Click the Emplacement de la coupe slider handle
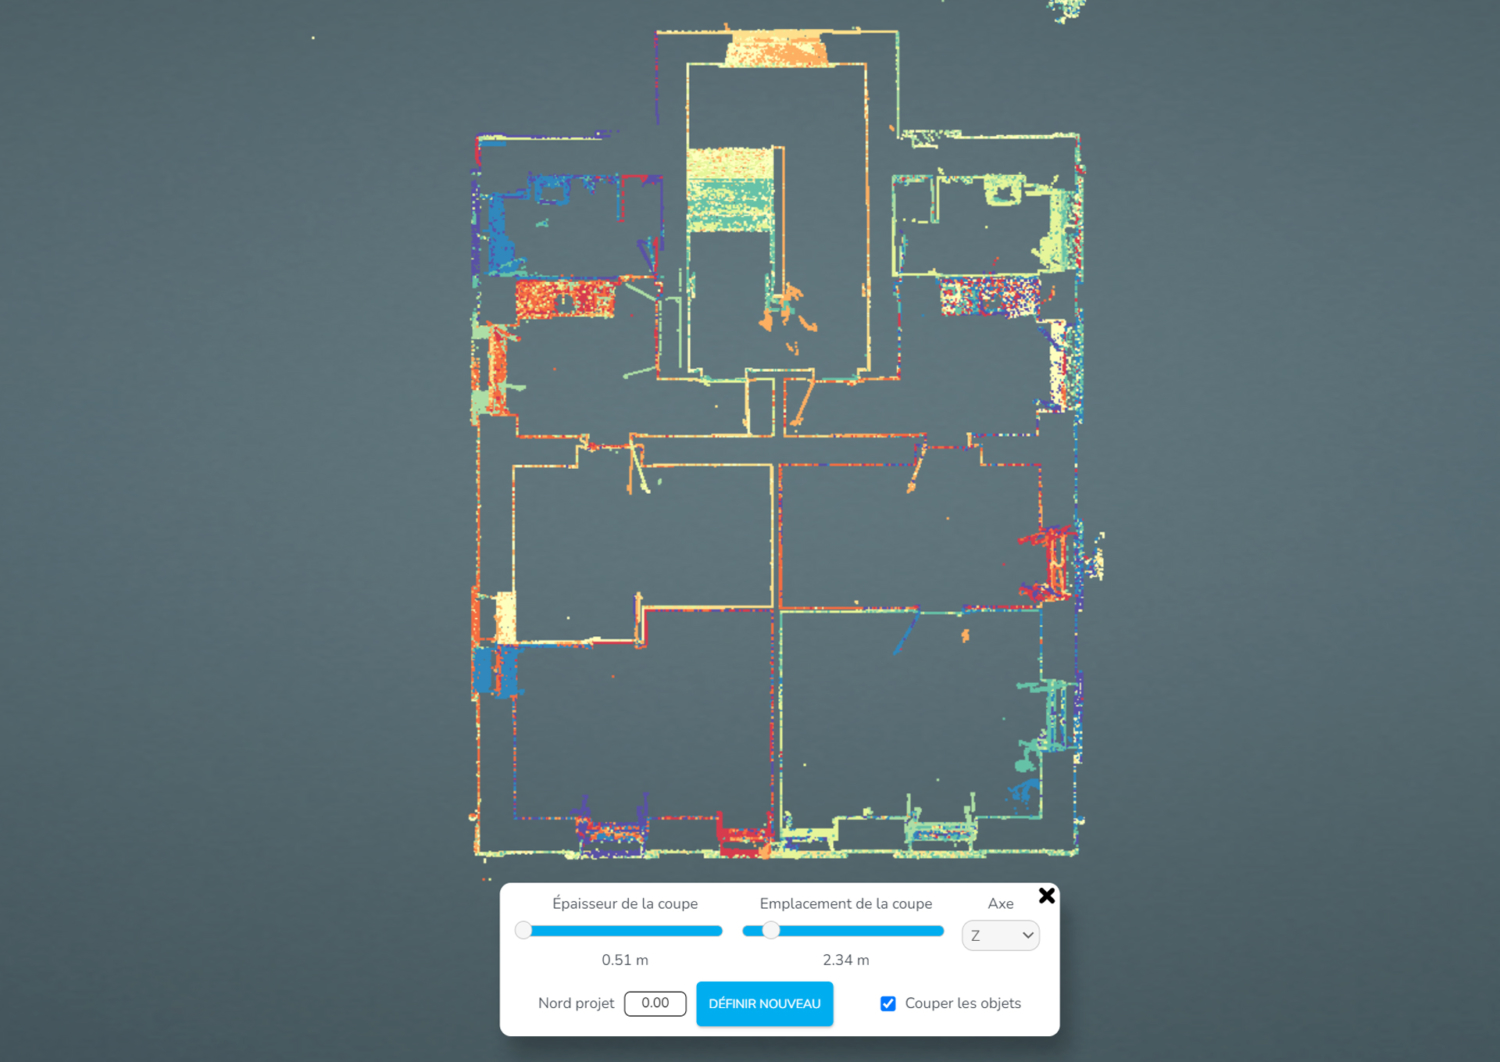 pyautogui.click(x=771, y=930)
